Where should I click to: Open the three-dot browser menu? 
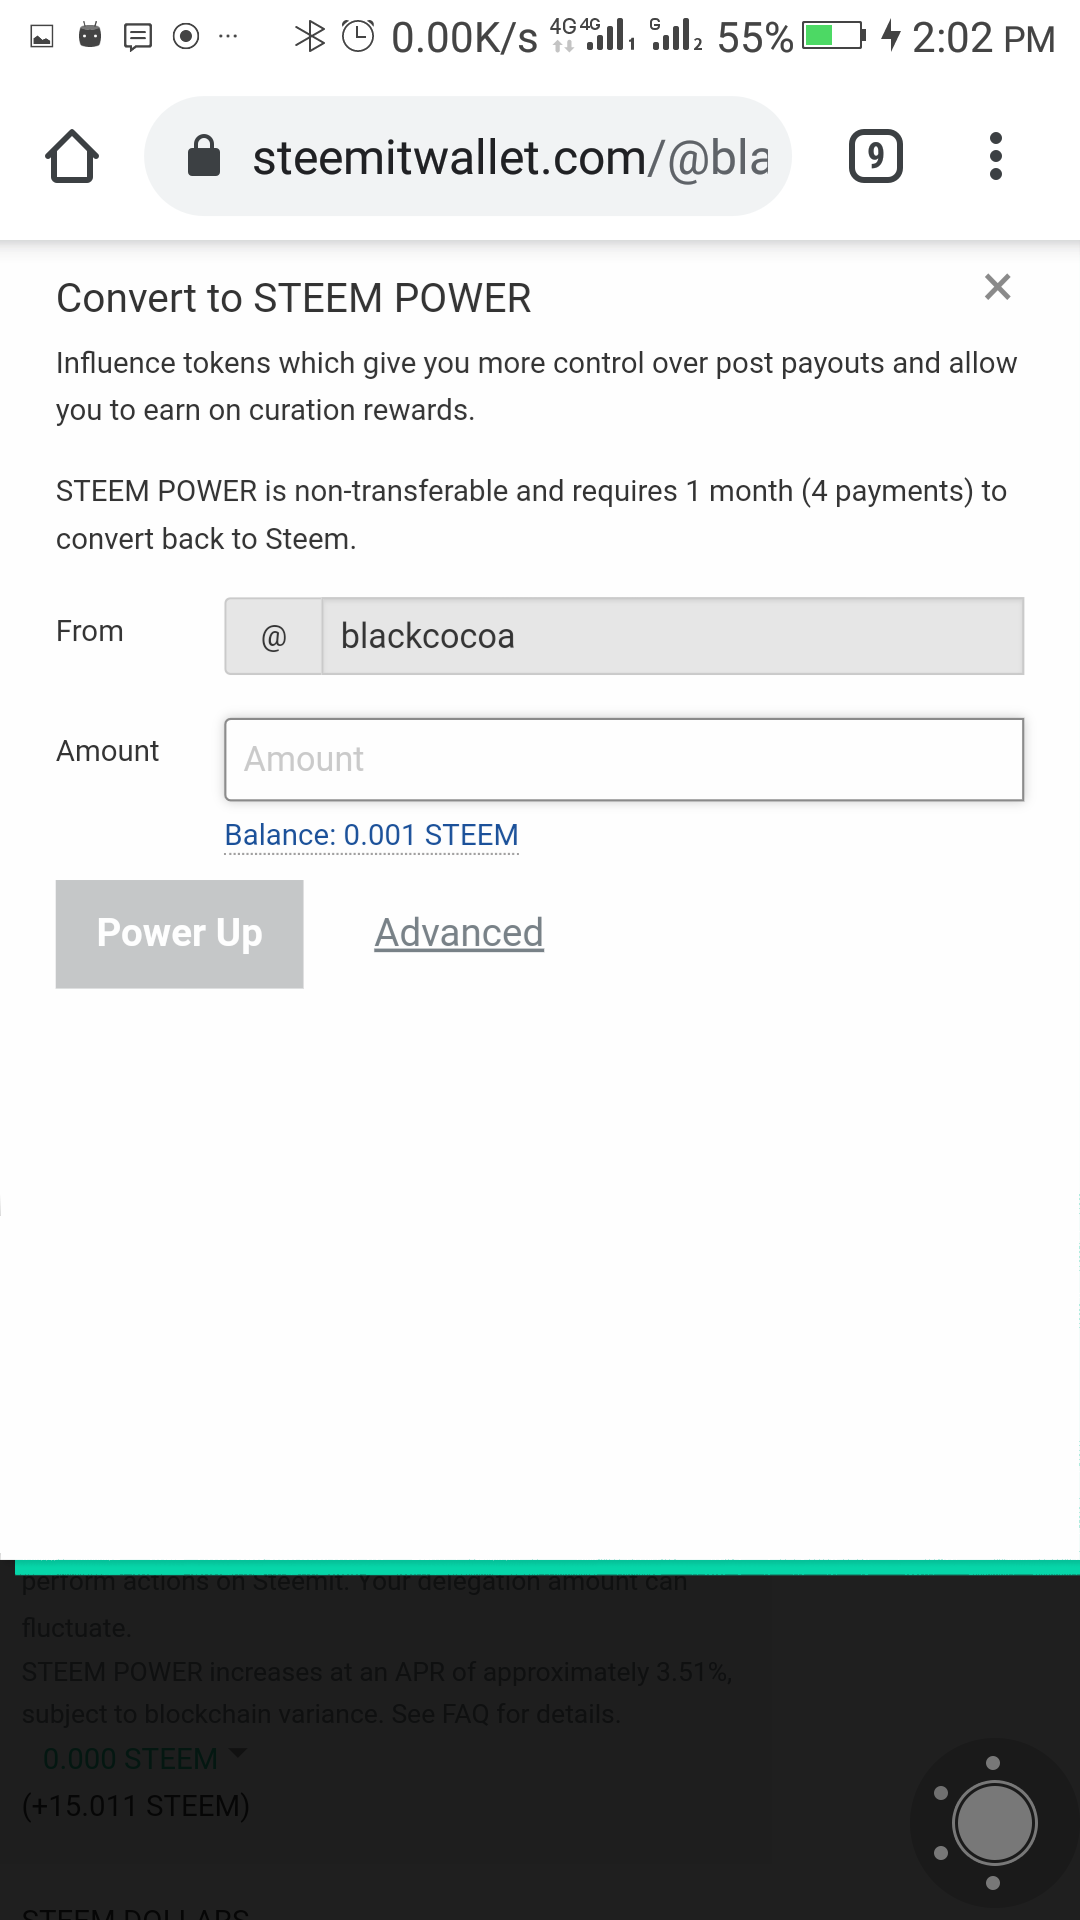point(995,156)
